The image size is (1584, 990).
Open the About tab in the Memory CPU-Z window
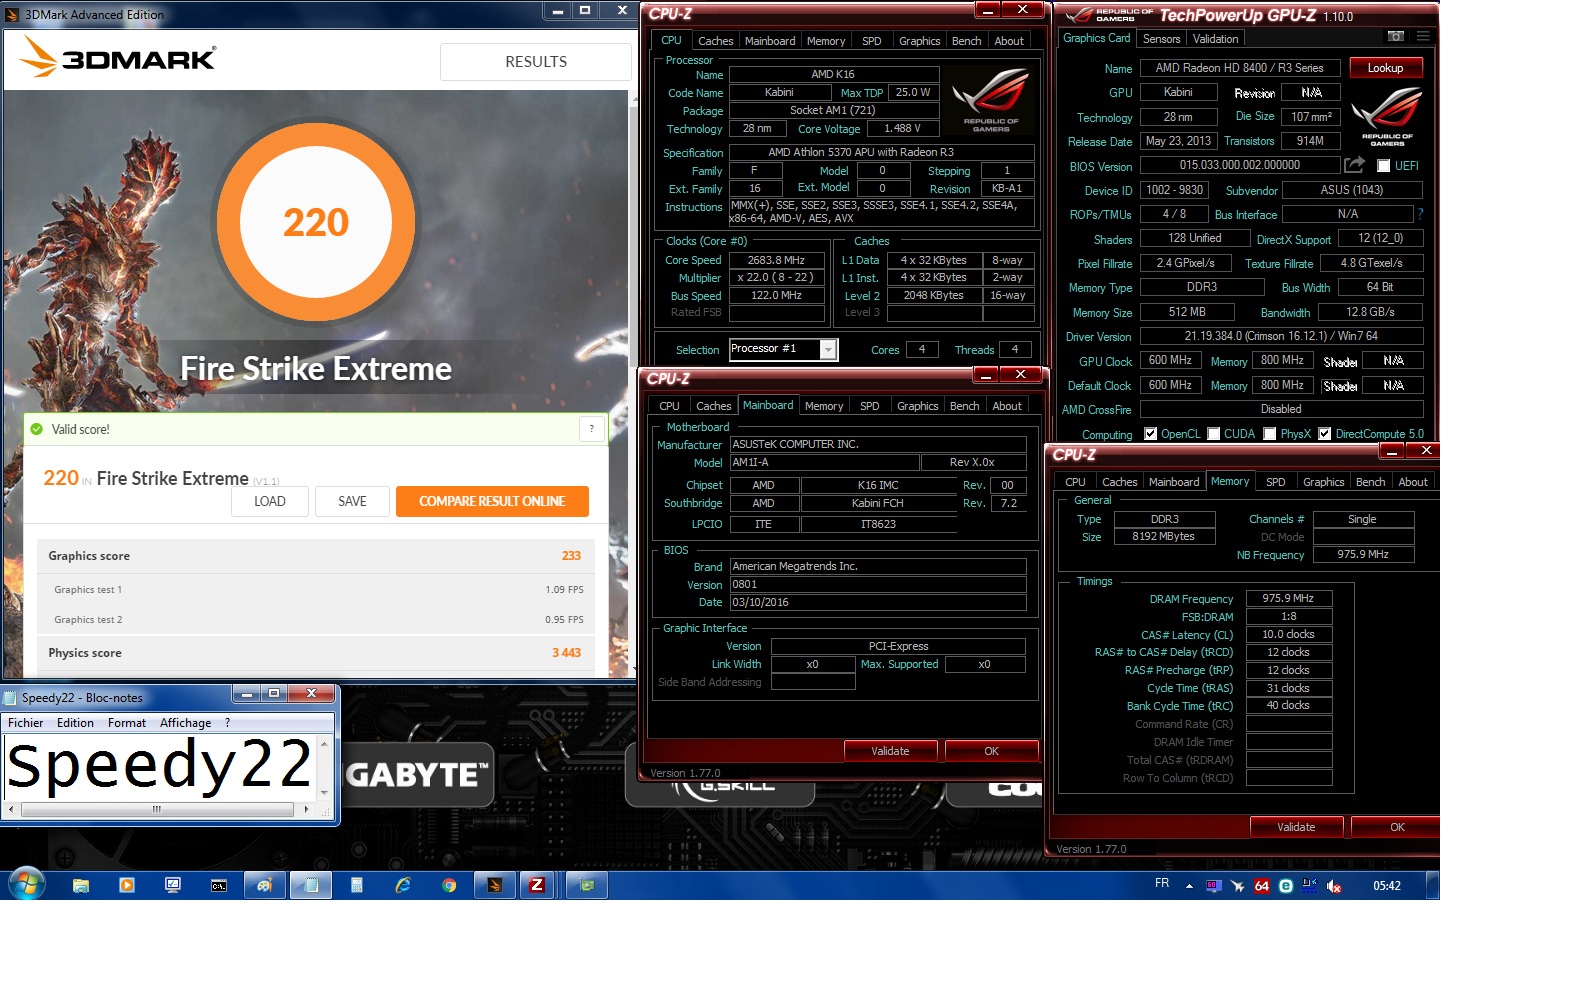[x=1413, y=482]
